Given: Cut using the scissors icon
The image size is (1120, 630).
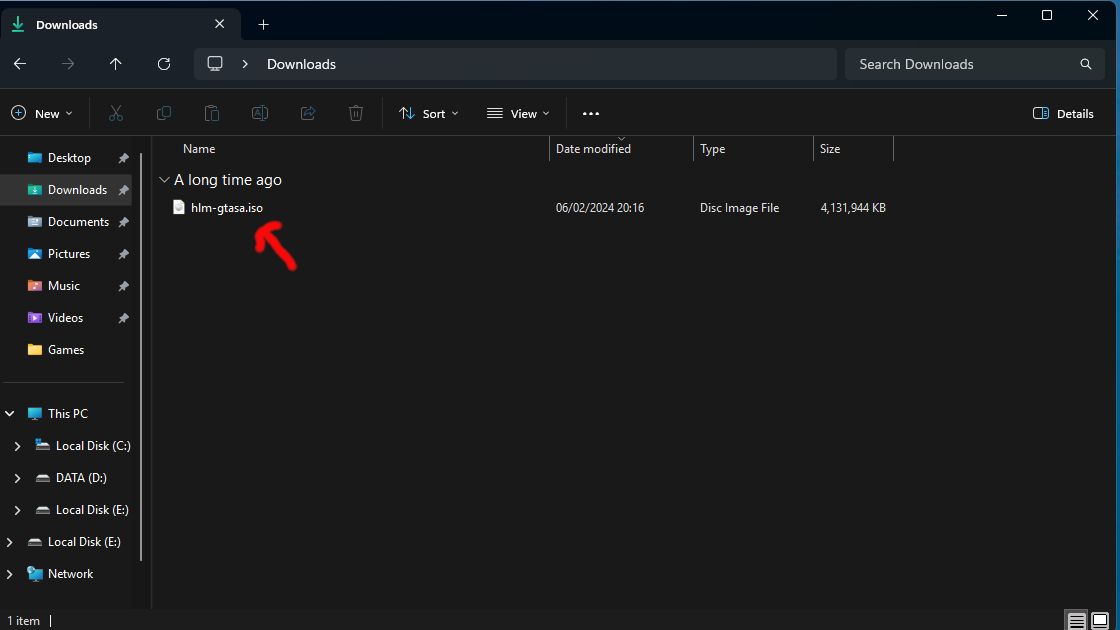Looking at the screenshot, I should (x=116, y=114).
